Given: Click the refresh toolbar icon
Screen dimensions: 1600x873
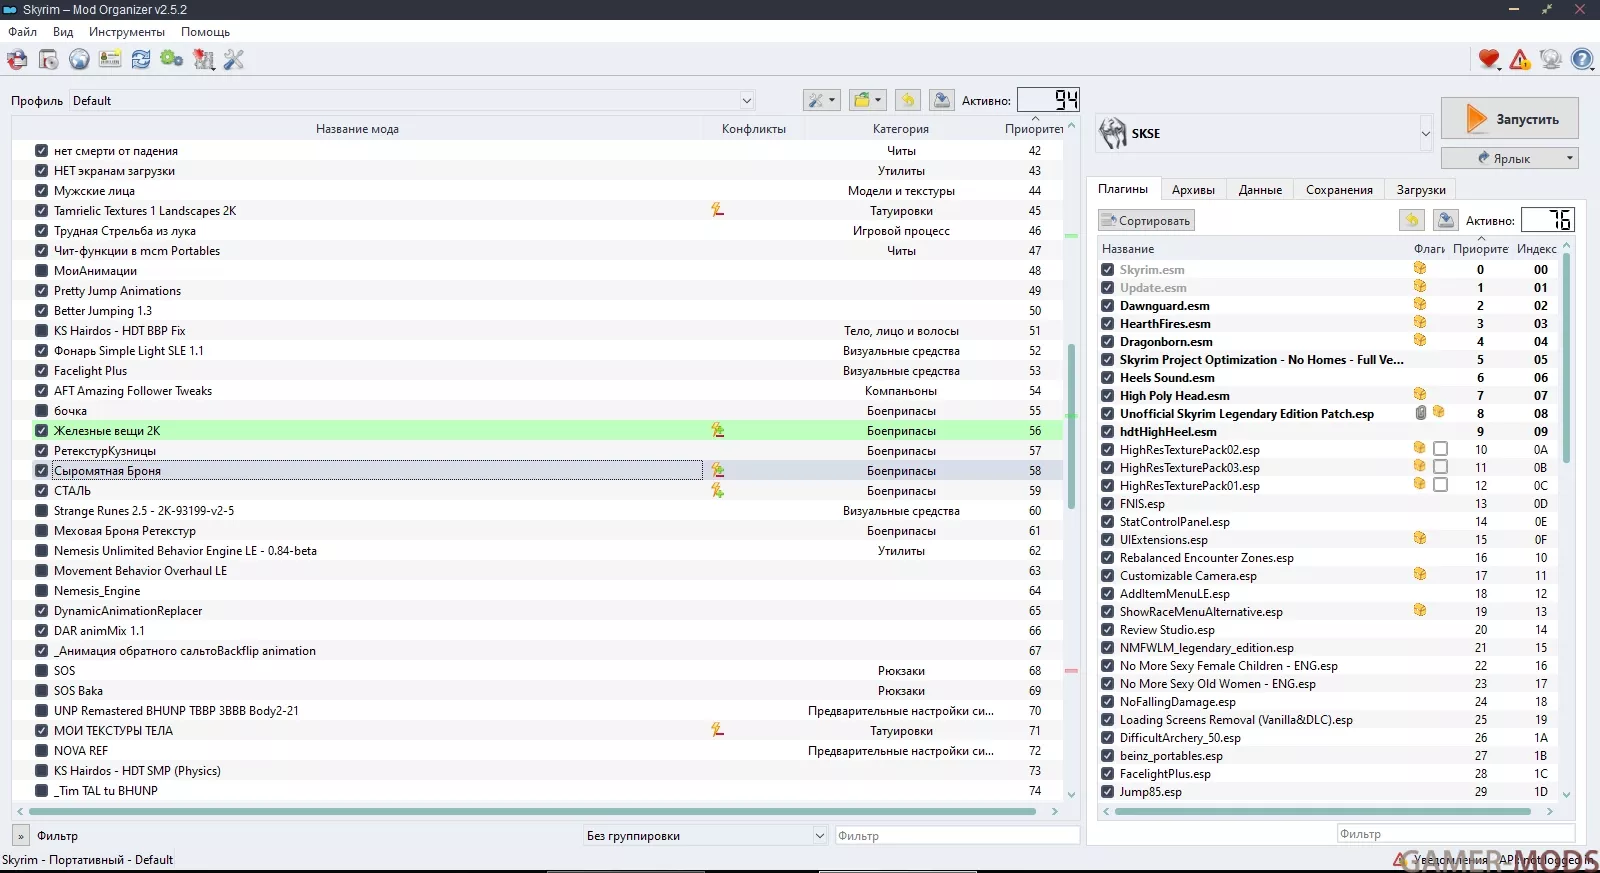Looking at the screenshot, I should [141, 60].
